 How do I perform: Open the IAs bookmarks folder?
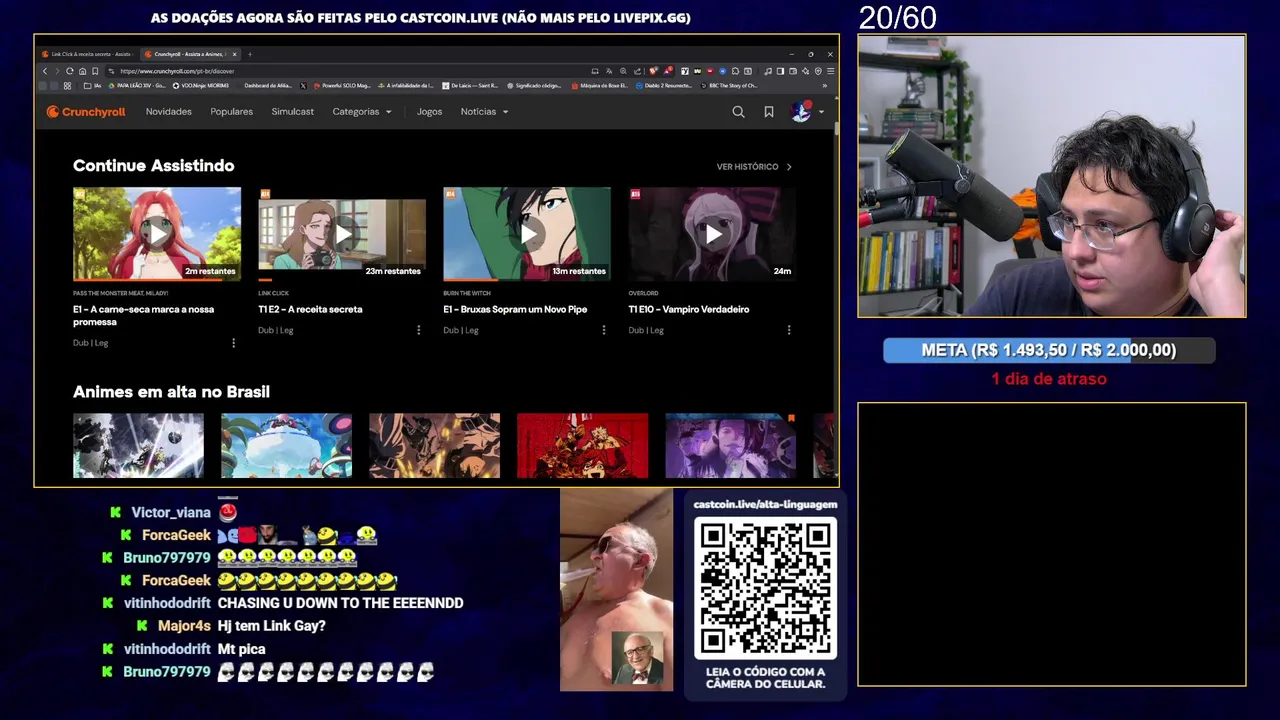pyautogui.click(x=92, y=86)
